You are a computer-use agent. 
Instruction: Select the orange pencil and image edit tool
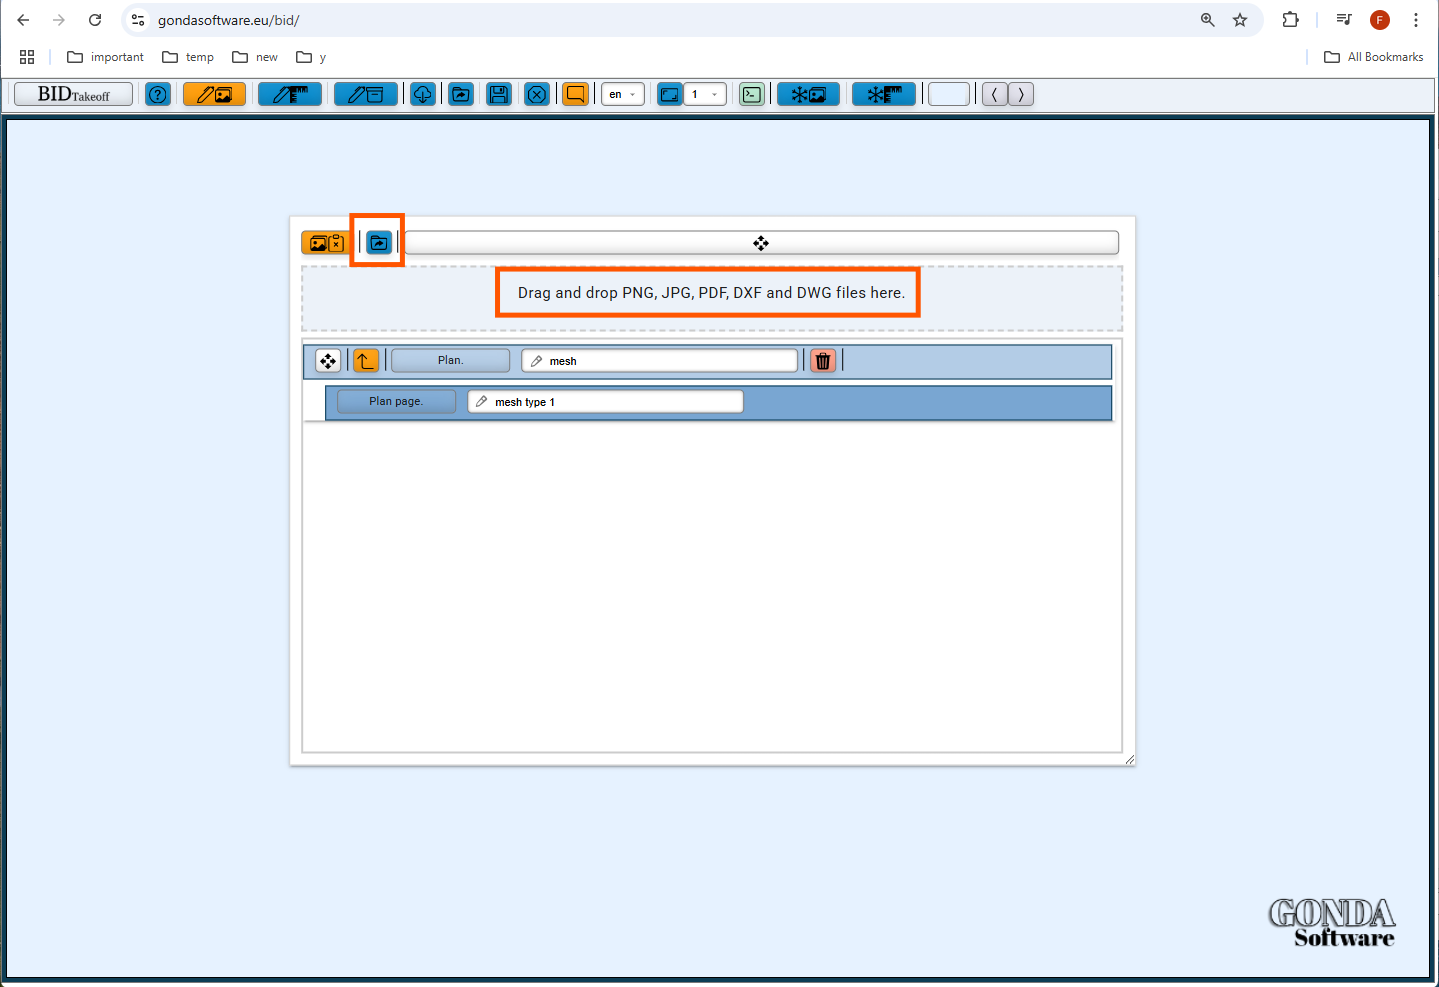(214, 94)
